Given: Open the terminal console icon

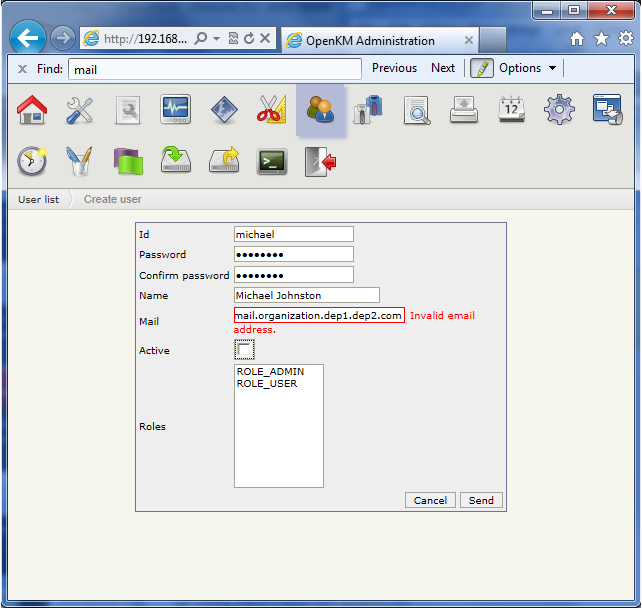Looking at the screenshot, I should click(x=272, y=161).
